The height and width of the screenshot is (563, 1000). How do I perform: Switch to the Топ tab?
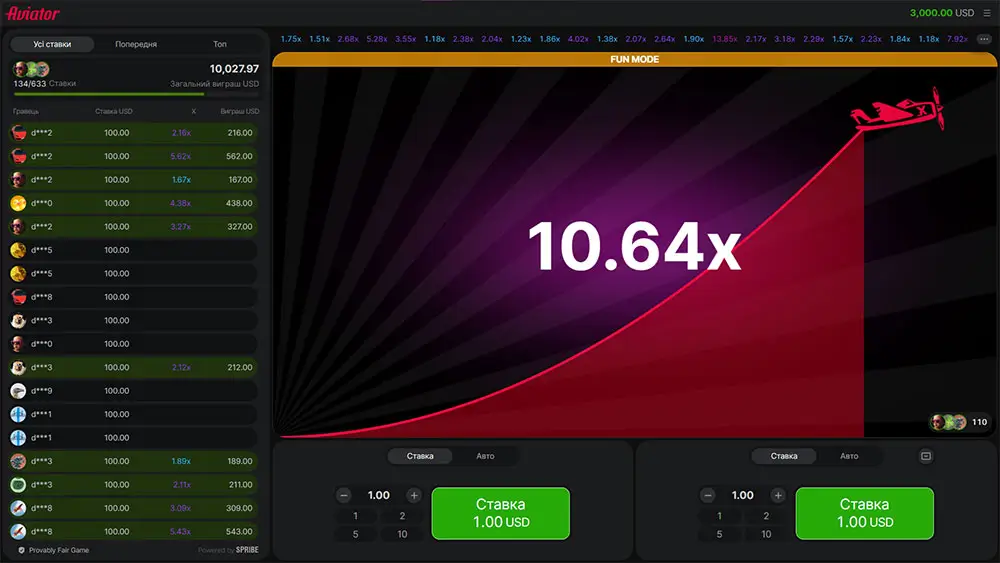tap(220, 44)
